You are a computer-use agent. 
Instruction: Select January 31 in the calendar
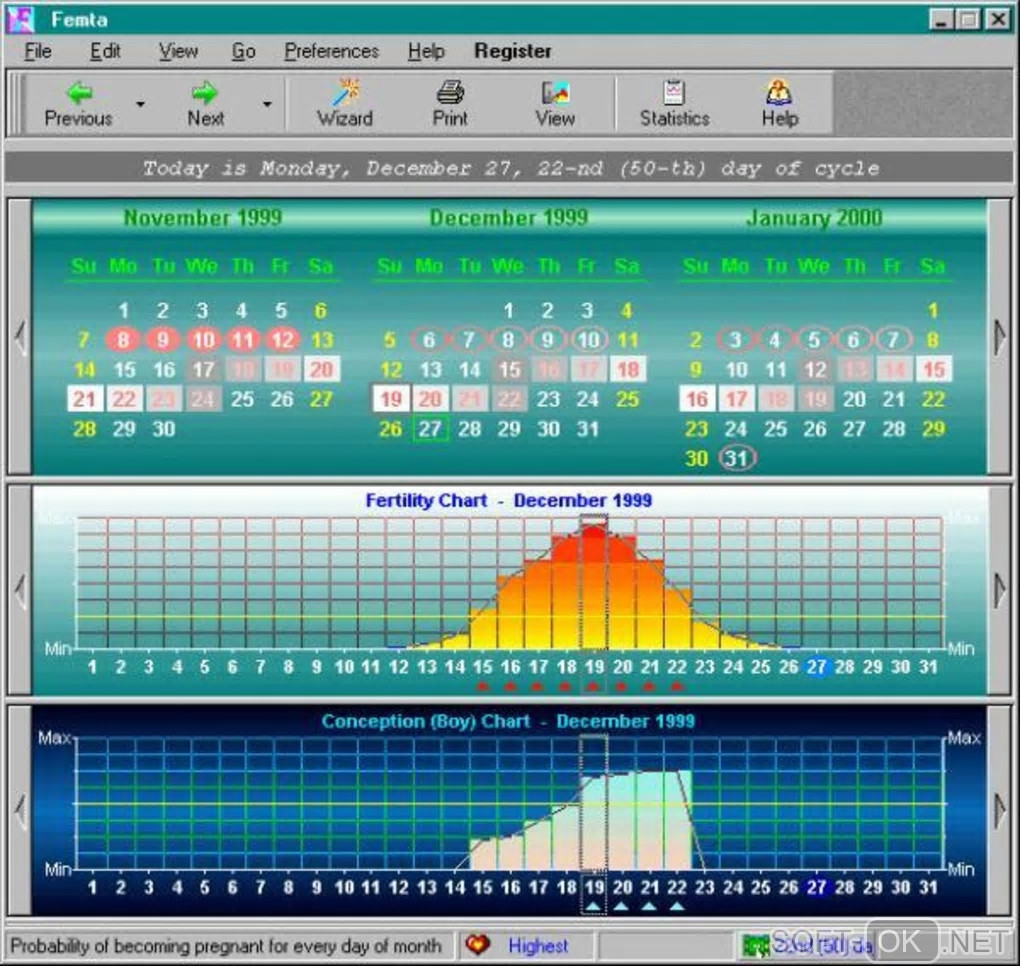[x=736, y=459]
